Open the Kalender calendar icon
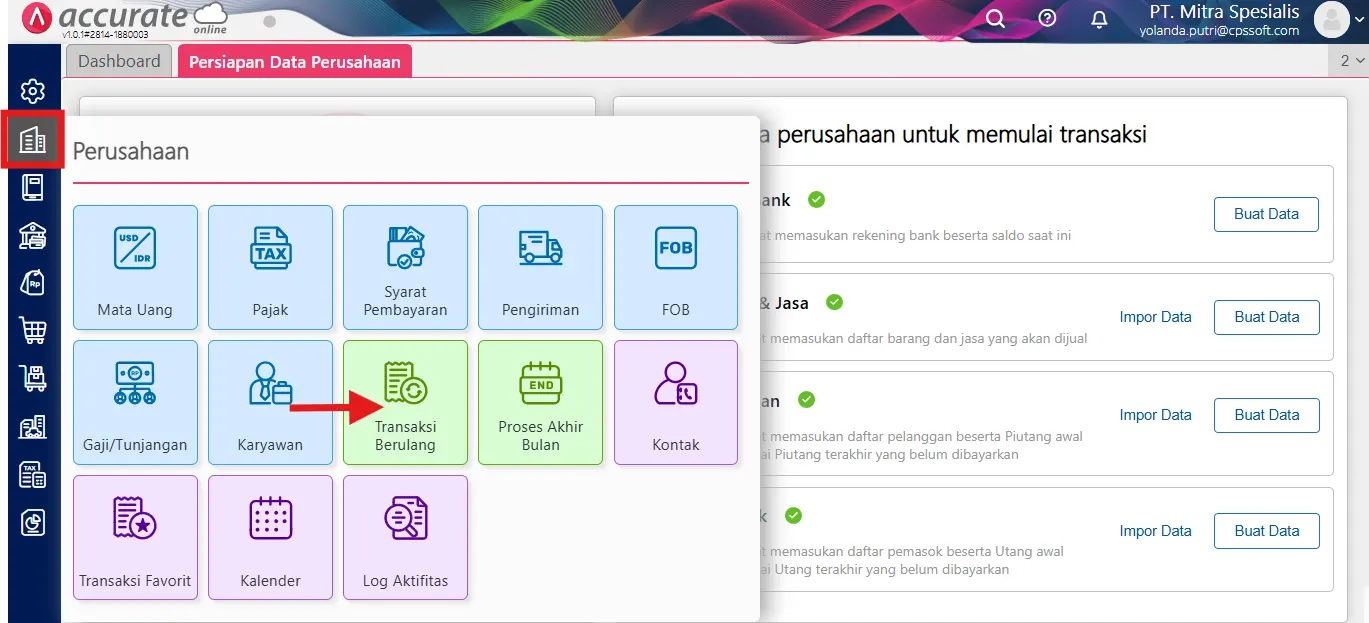Viewport: 1369px width, 623px height. tap(270, 537)
